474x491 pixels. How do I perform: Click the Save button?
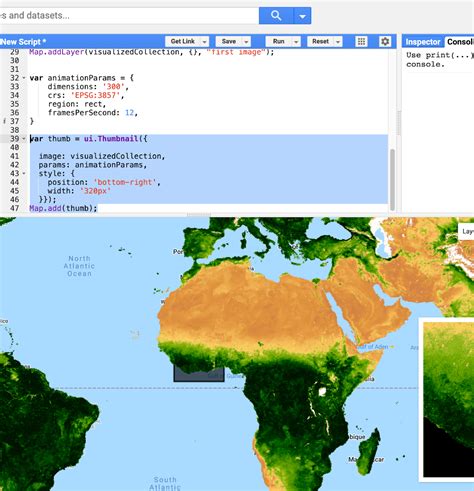point(229,41)
